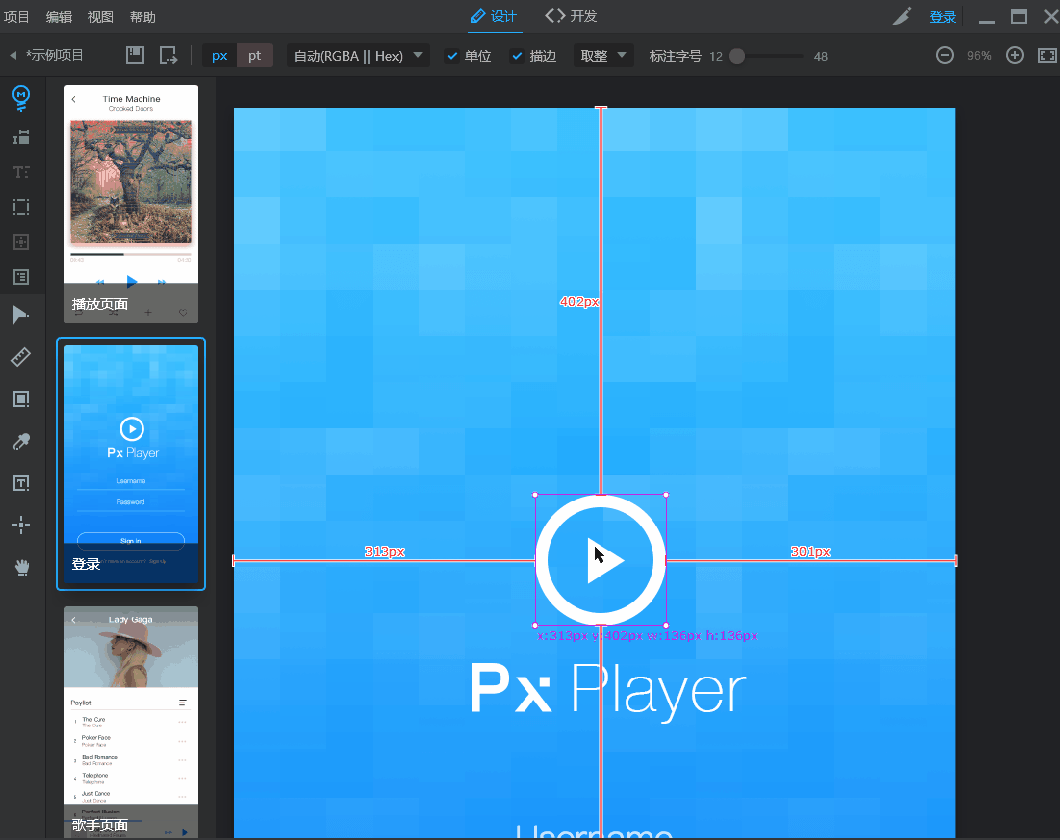Click the export arrow icon
This screenshot has height=840, width=1060.
pyautogui.click(x=168, y=55)
